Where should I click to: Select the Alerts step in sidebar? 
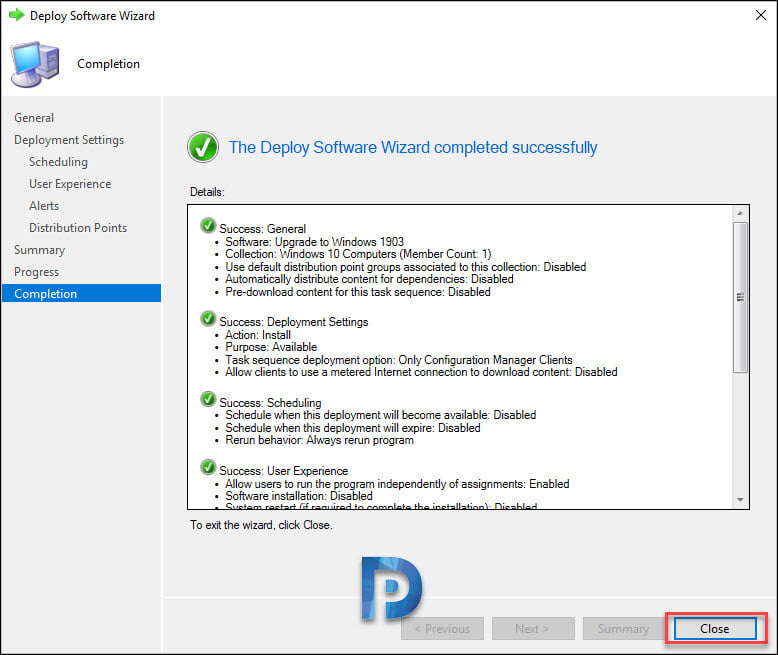click(44, 206)
